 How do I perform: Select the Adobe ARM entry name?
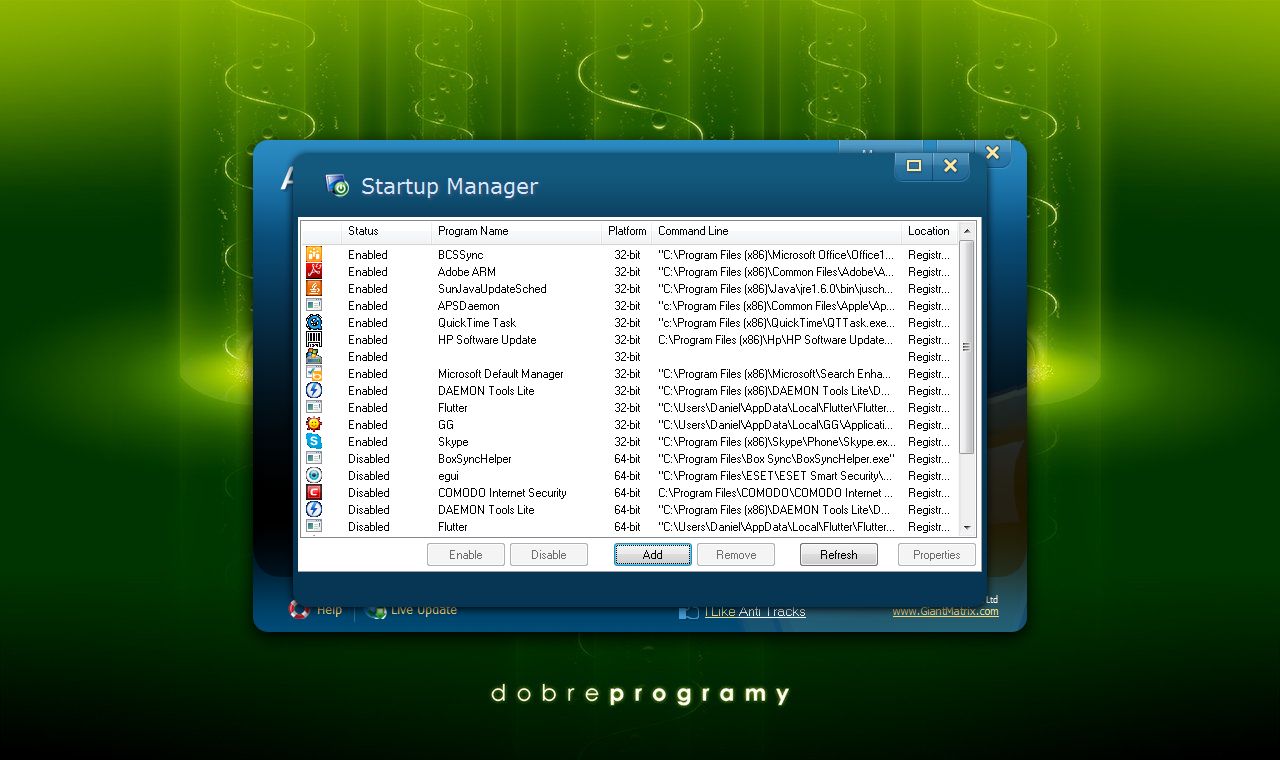(466, 272)
